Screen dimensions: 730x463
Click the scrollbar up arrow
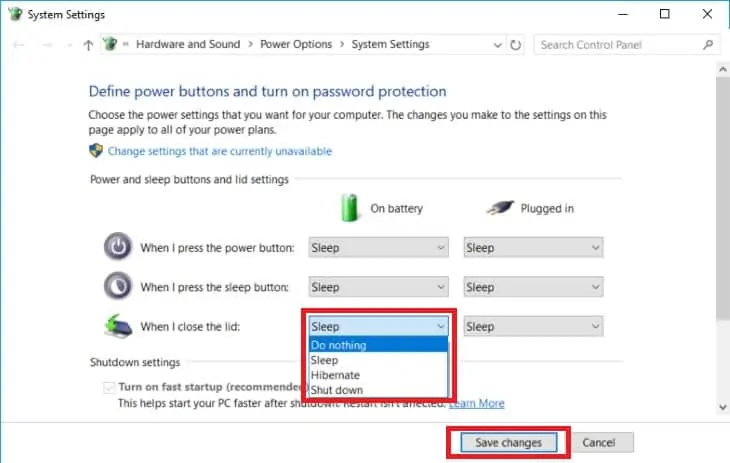point(723,69)
